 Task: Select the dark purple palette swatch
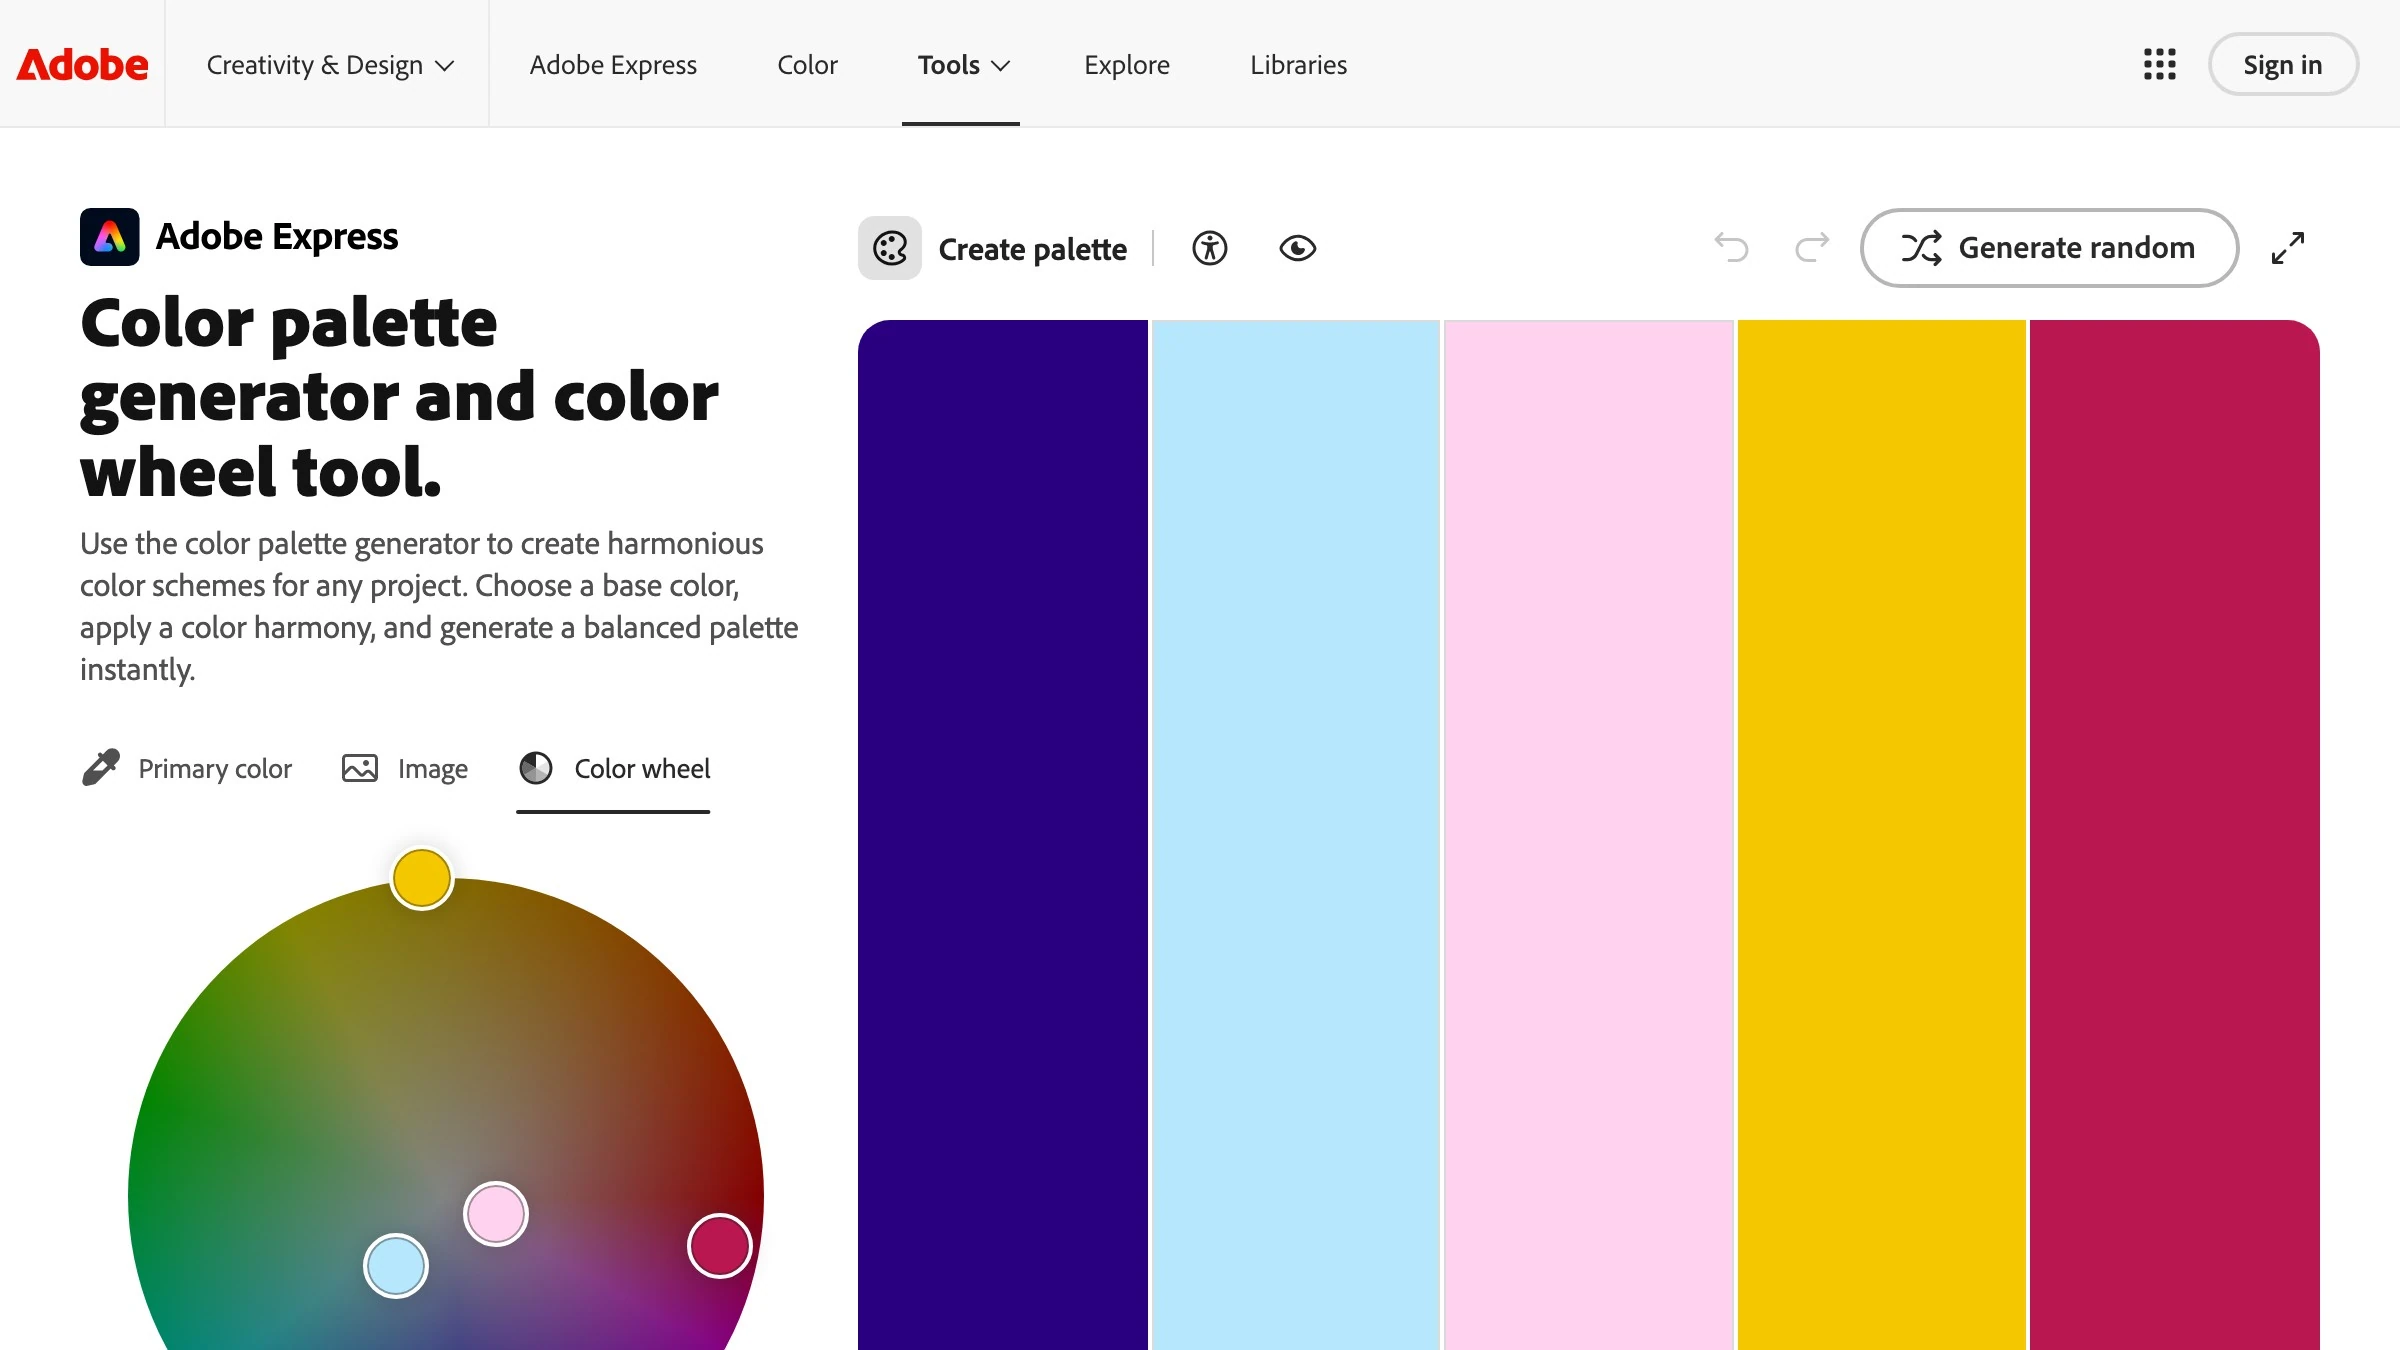coord(1003,835)
